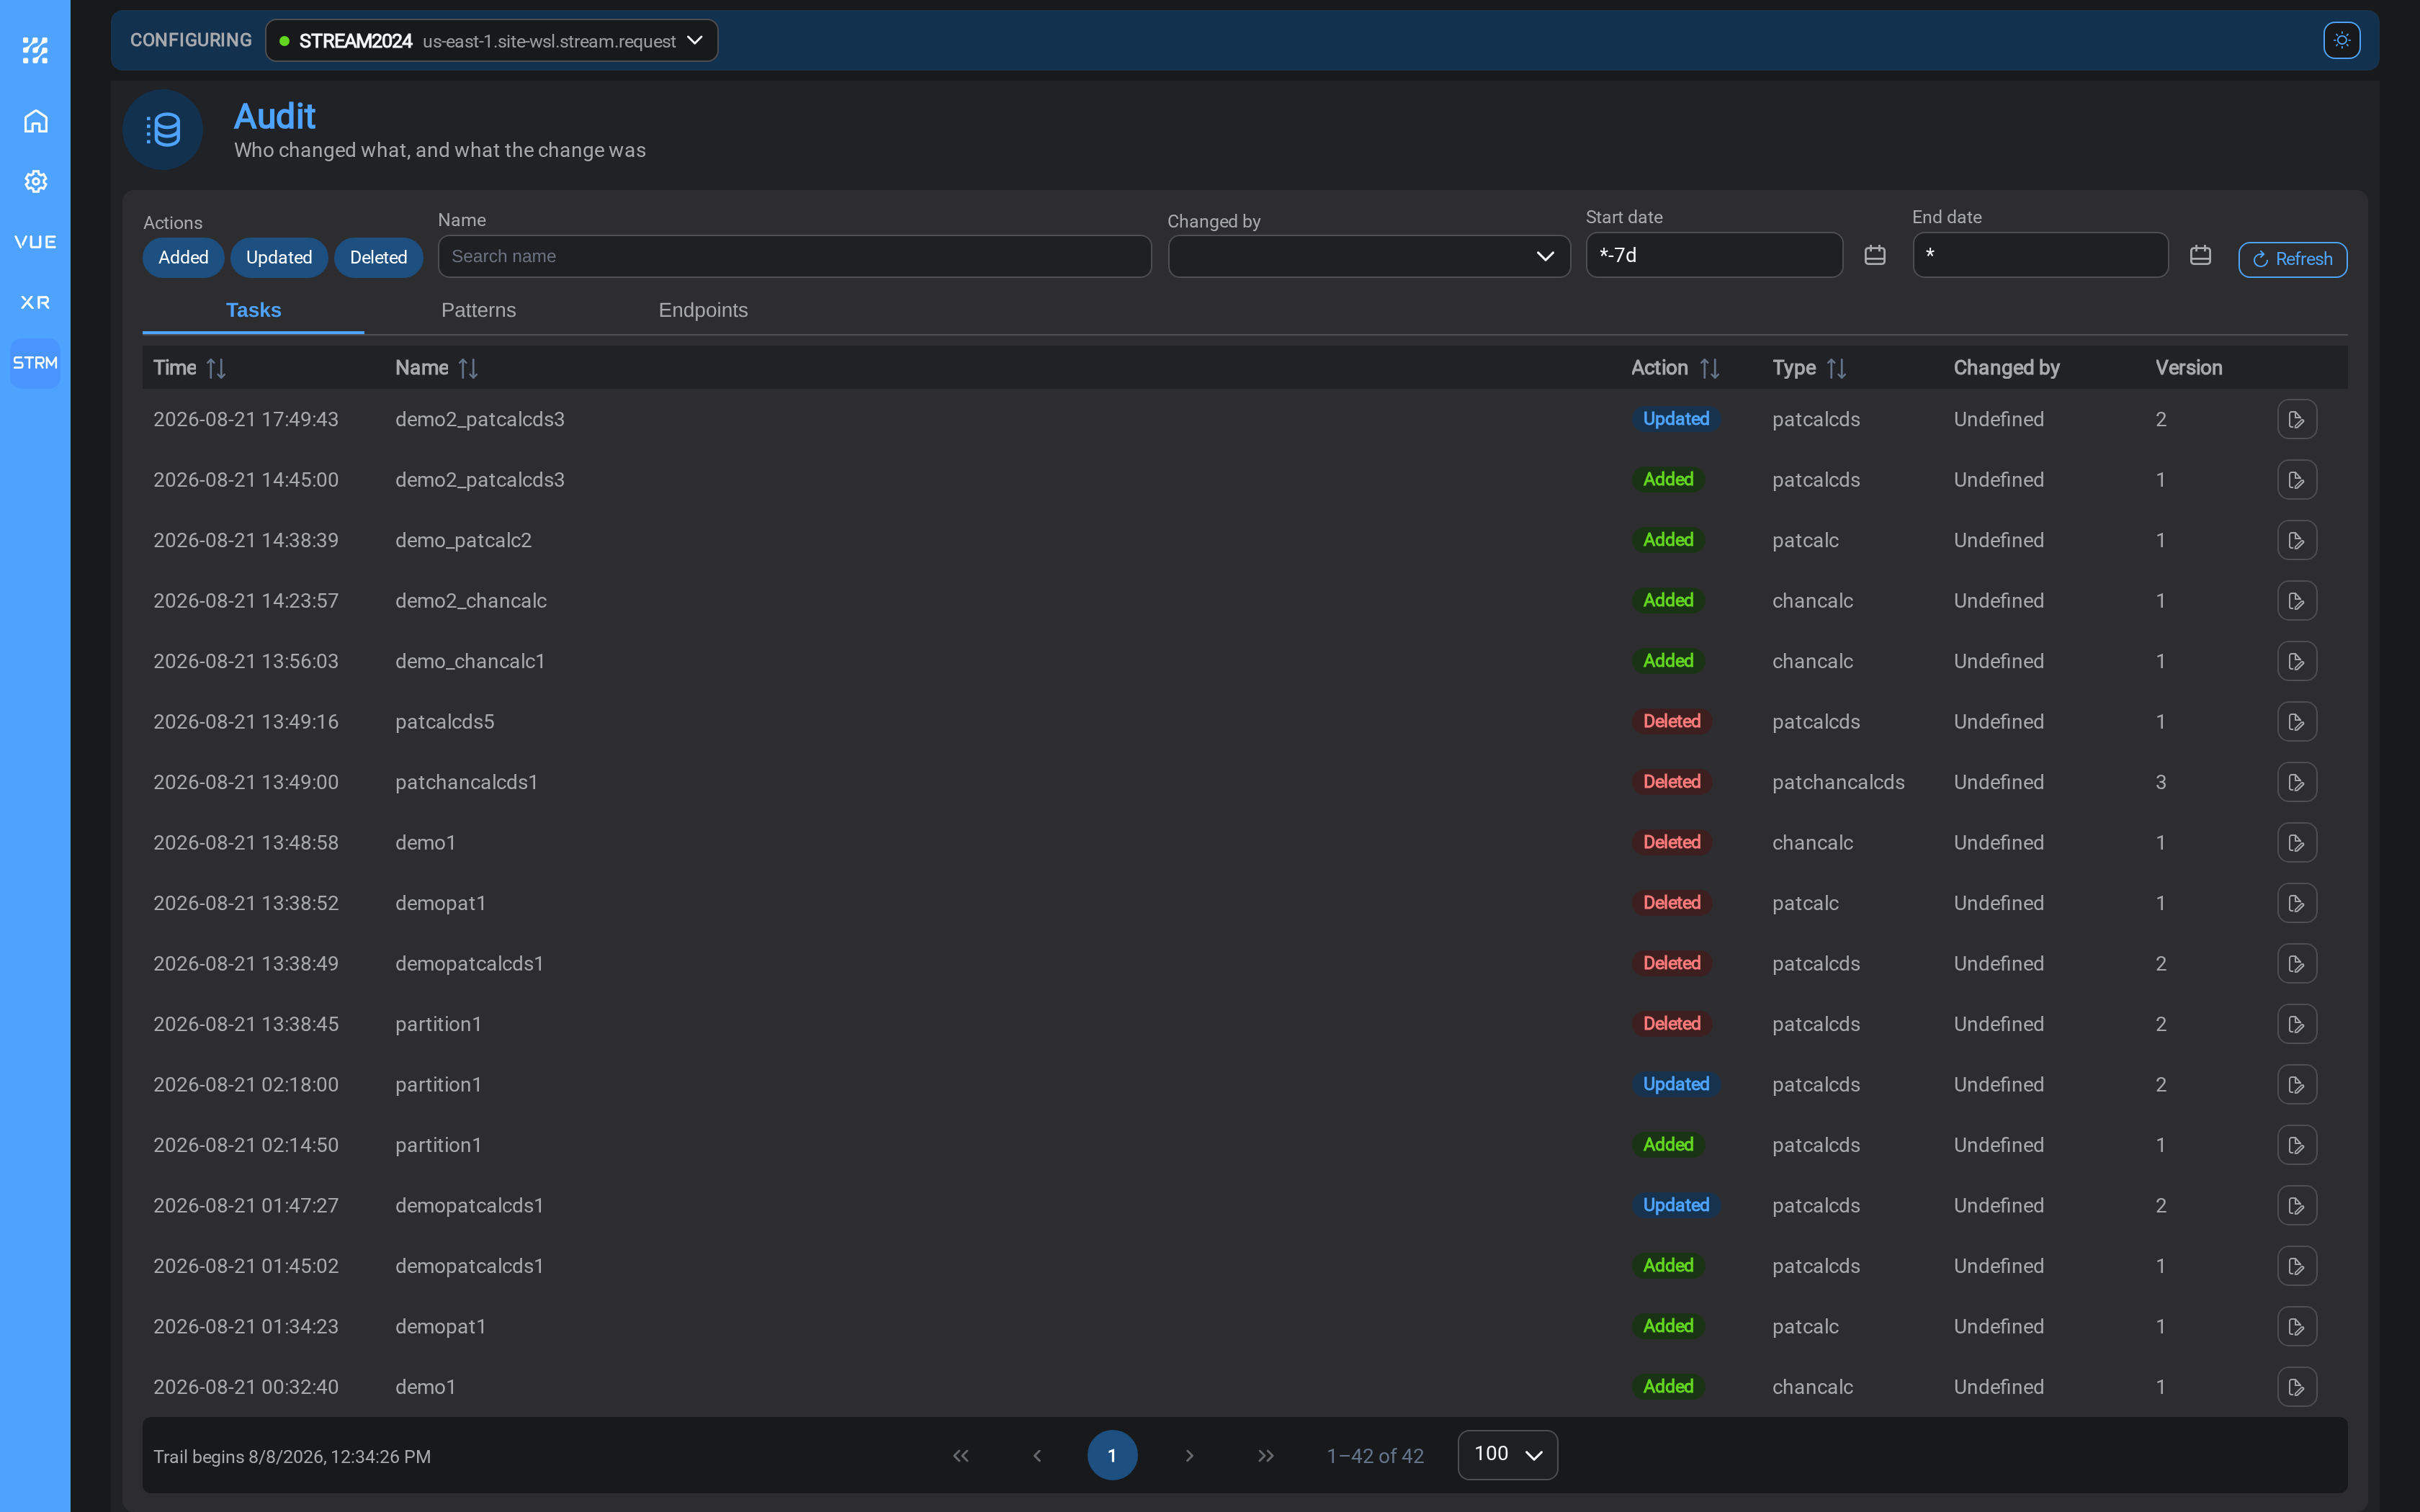Open the XR module in the sidebar
Image resolution: width=2420 pixels, height=1512 pixels.
[x=35, y=302]
